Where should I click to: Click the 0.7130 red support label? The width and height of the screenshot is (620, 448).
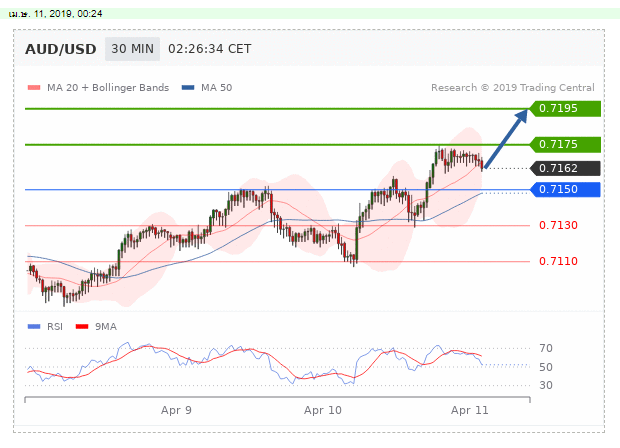(x=558, y=225)
